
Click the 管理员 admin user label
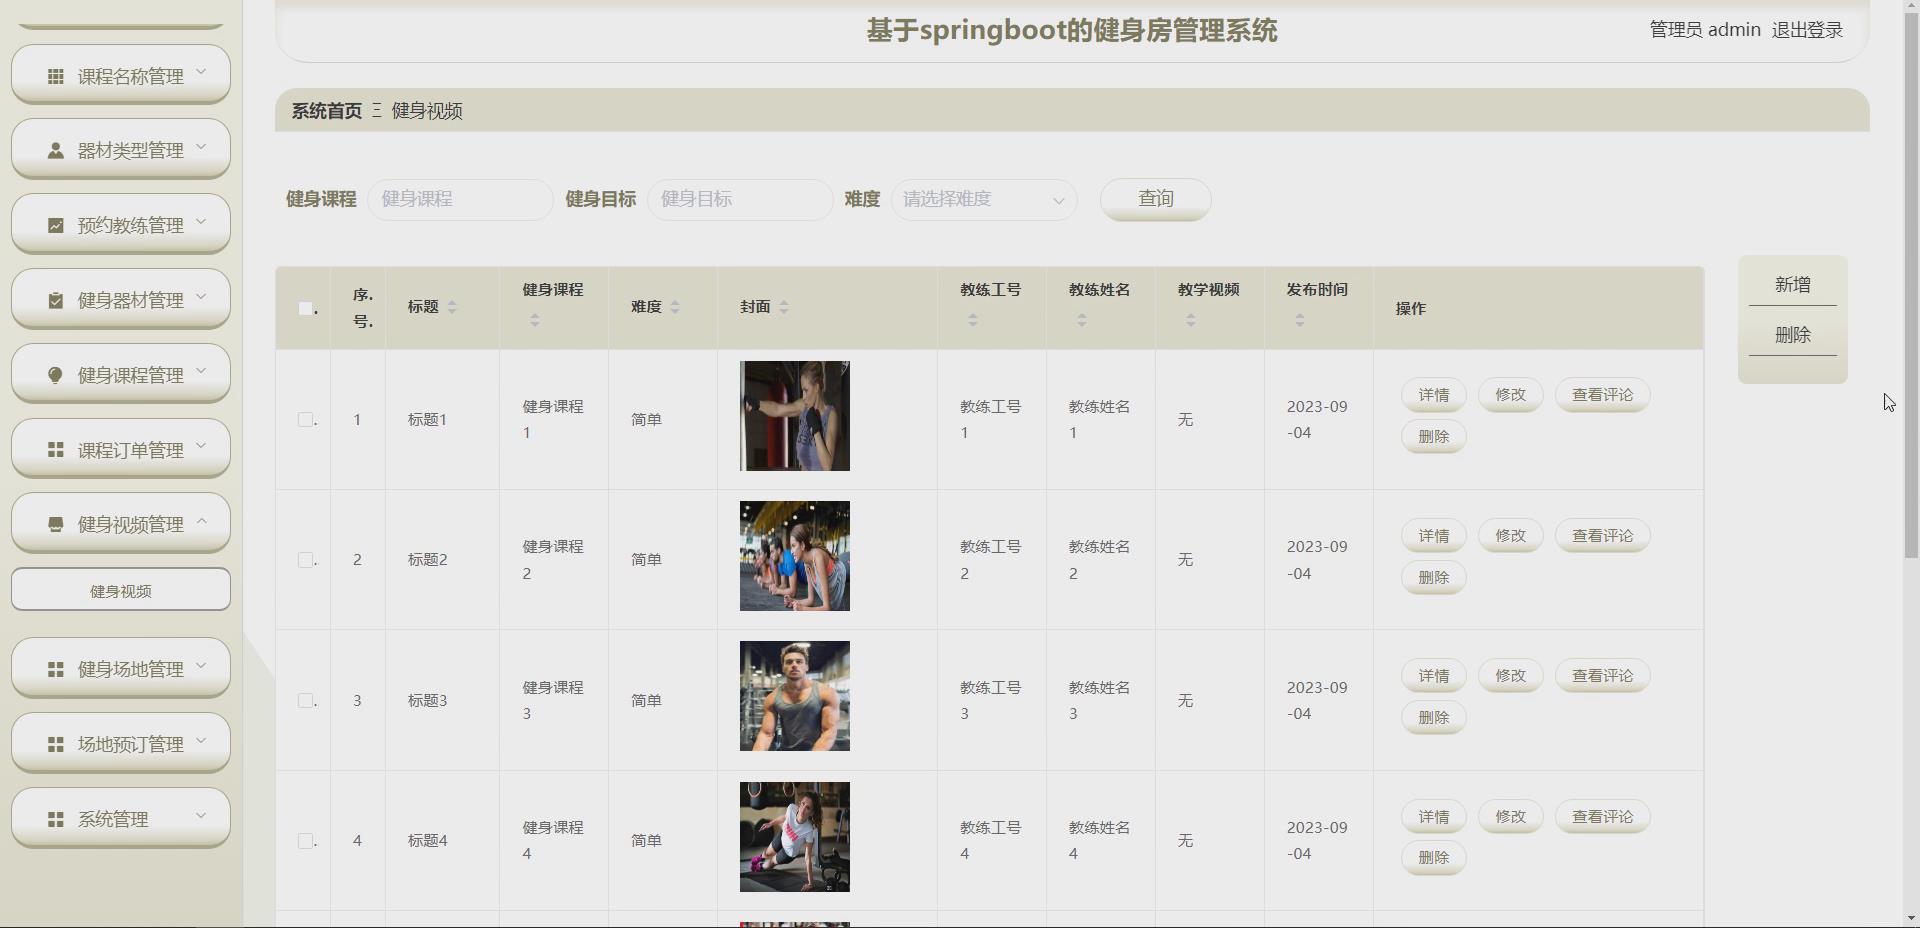[1705, 30]
